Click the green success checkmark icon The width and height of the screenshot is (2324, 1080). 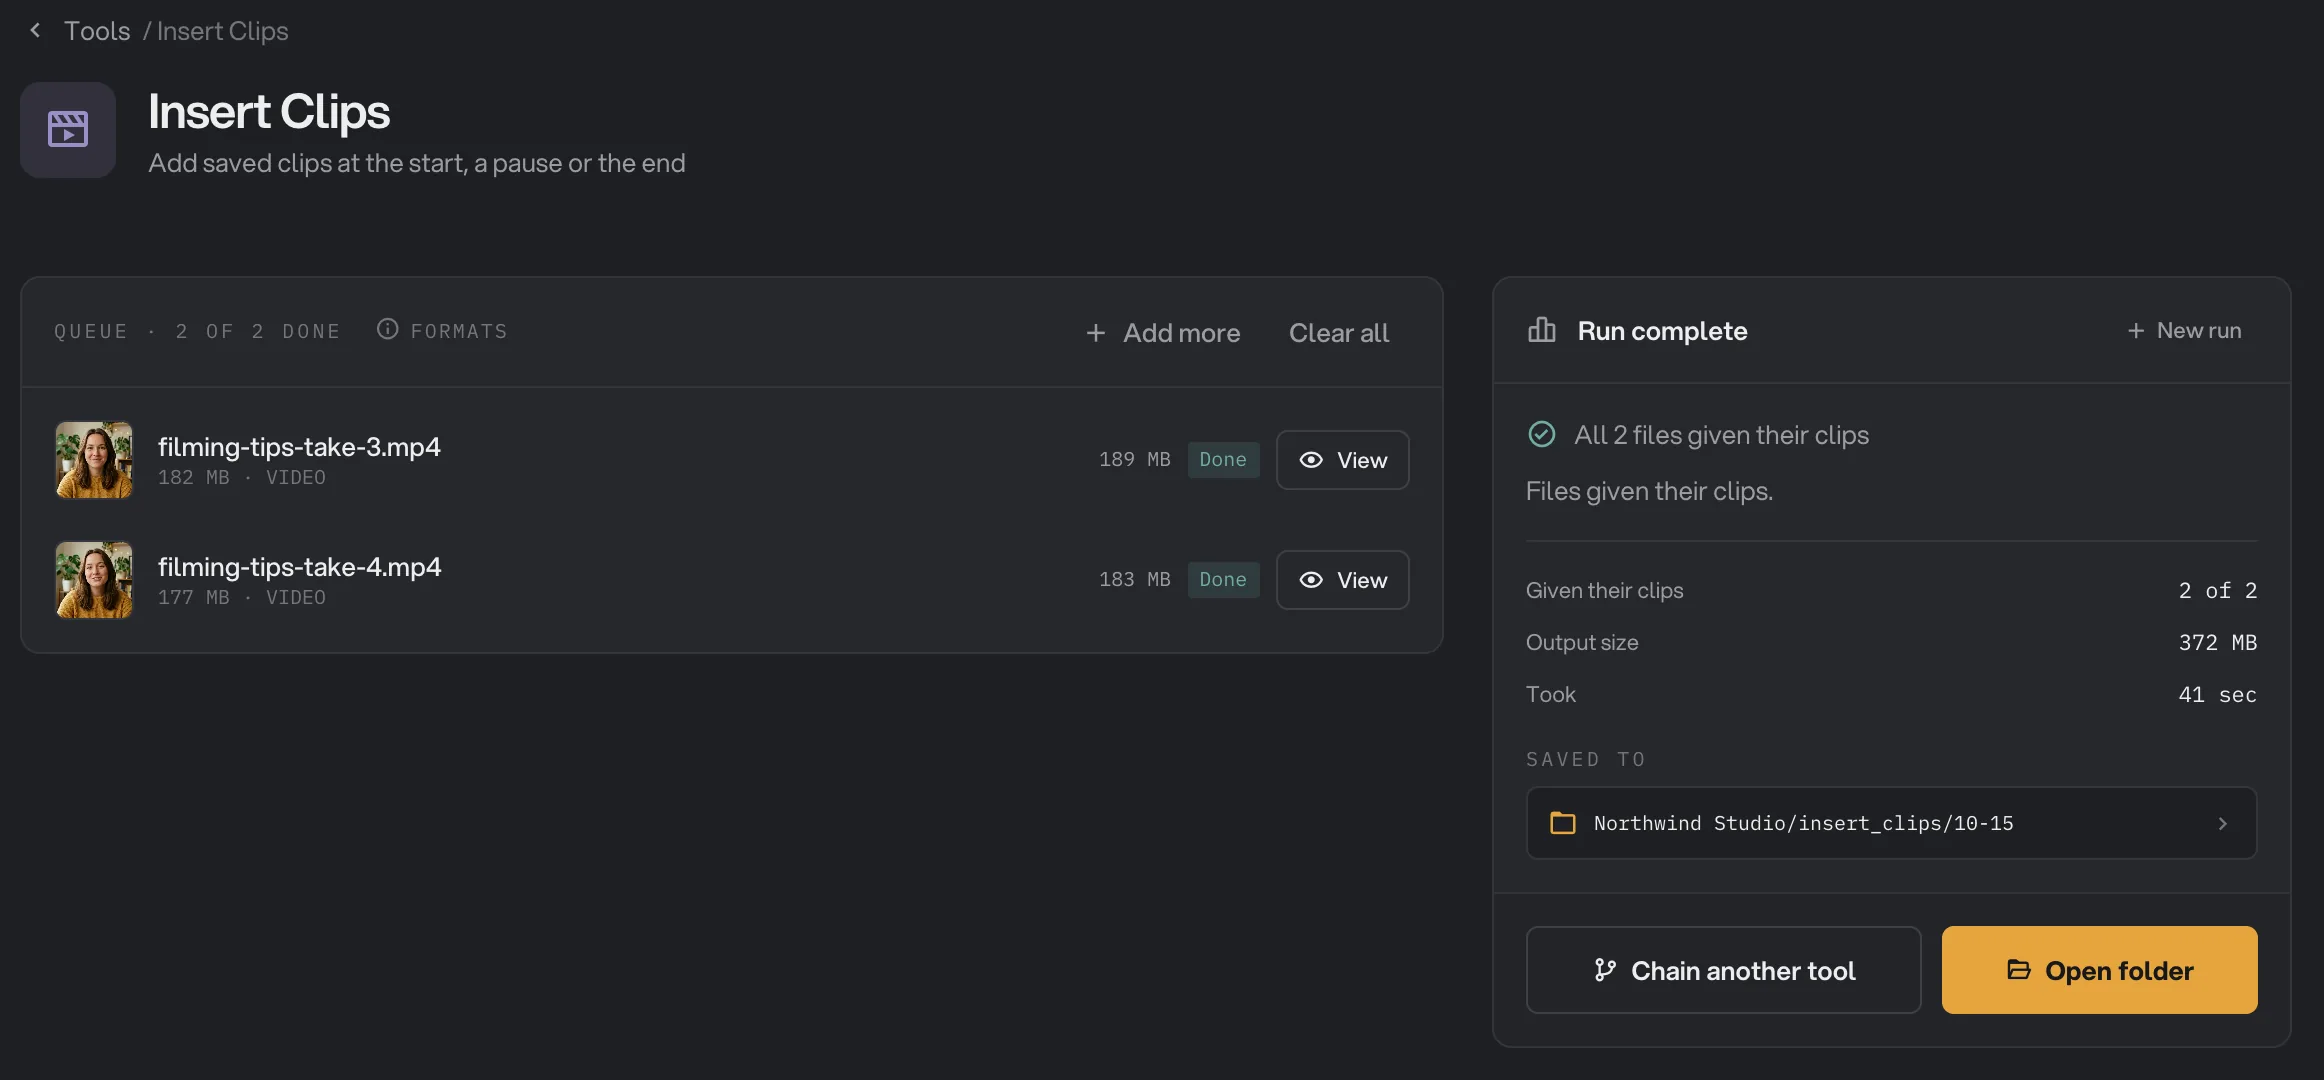(1542, 434)
